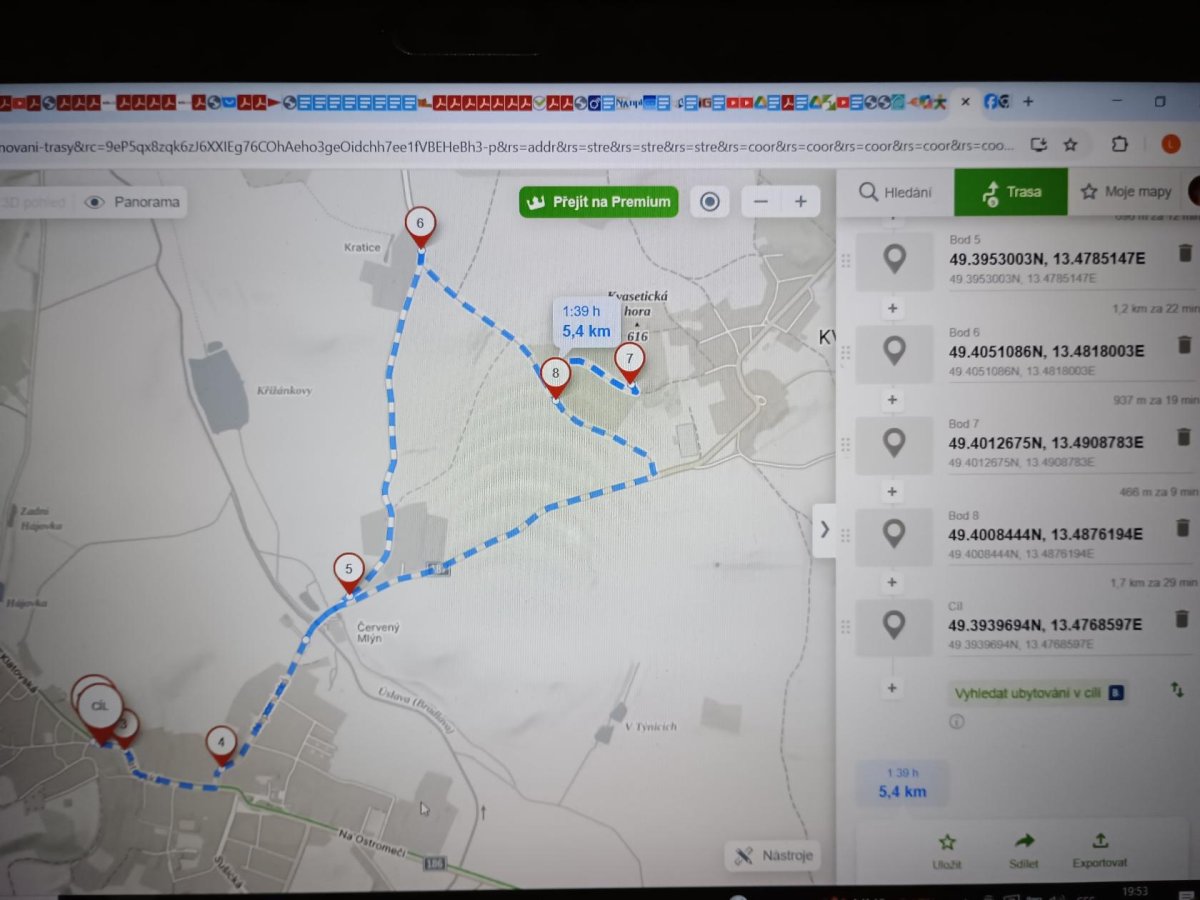
Task: Click the drag handle for Bod 6
Action: point(845,352)
